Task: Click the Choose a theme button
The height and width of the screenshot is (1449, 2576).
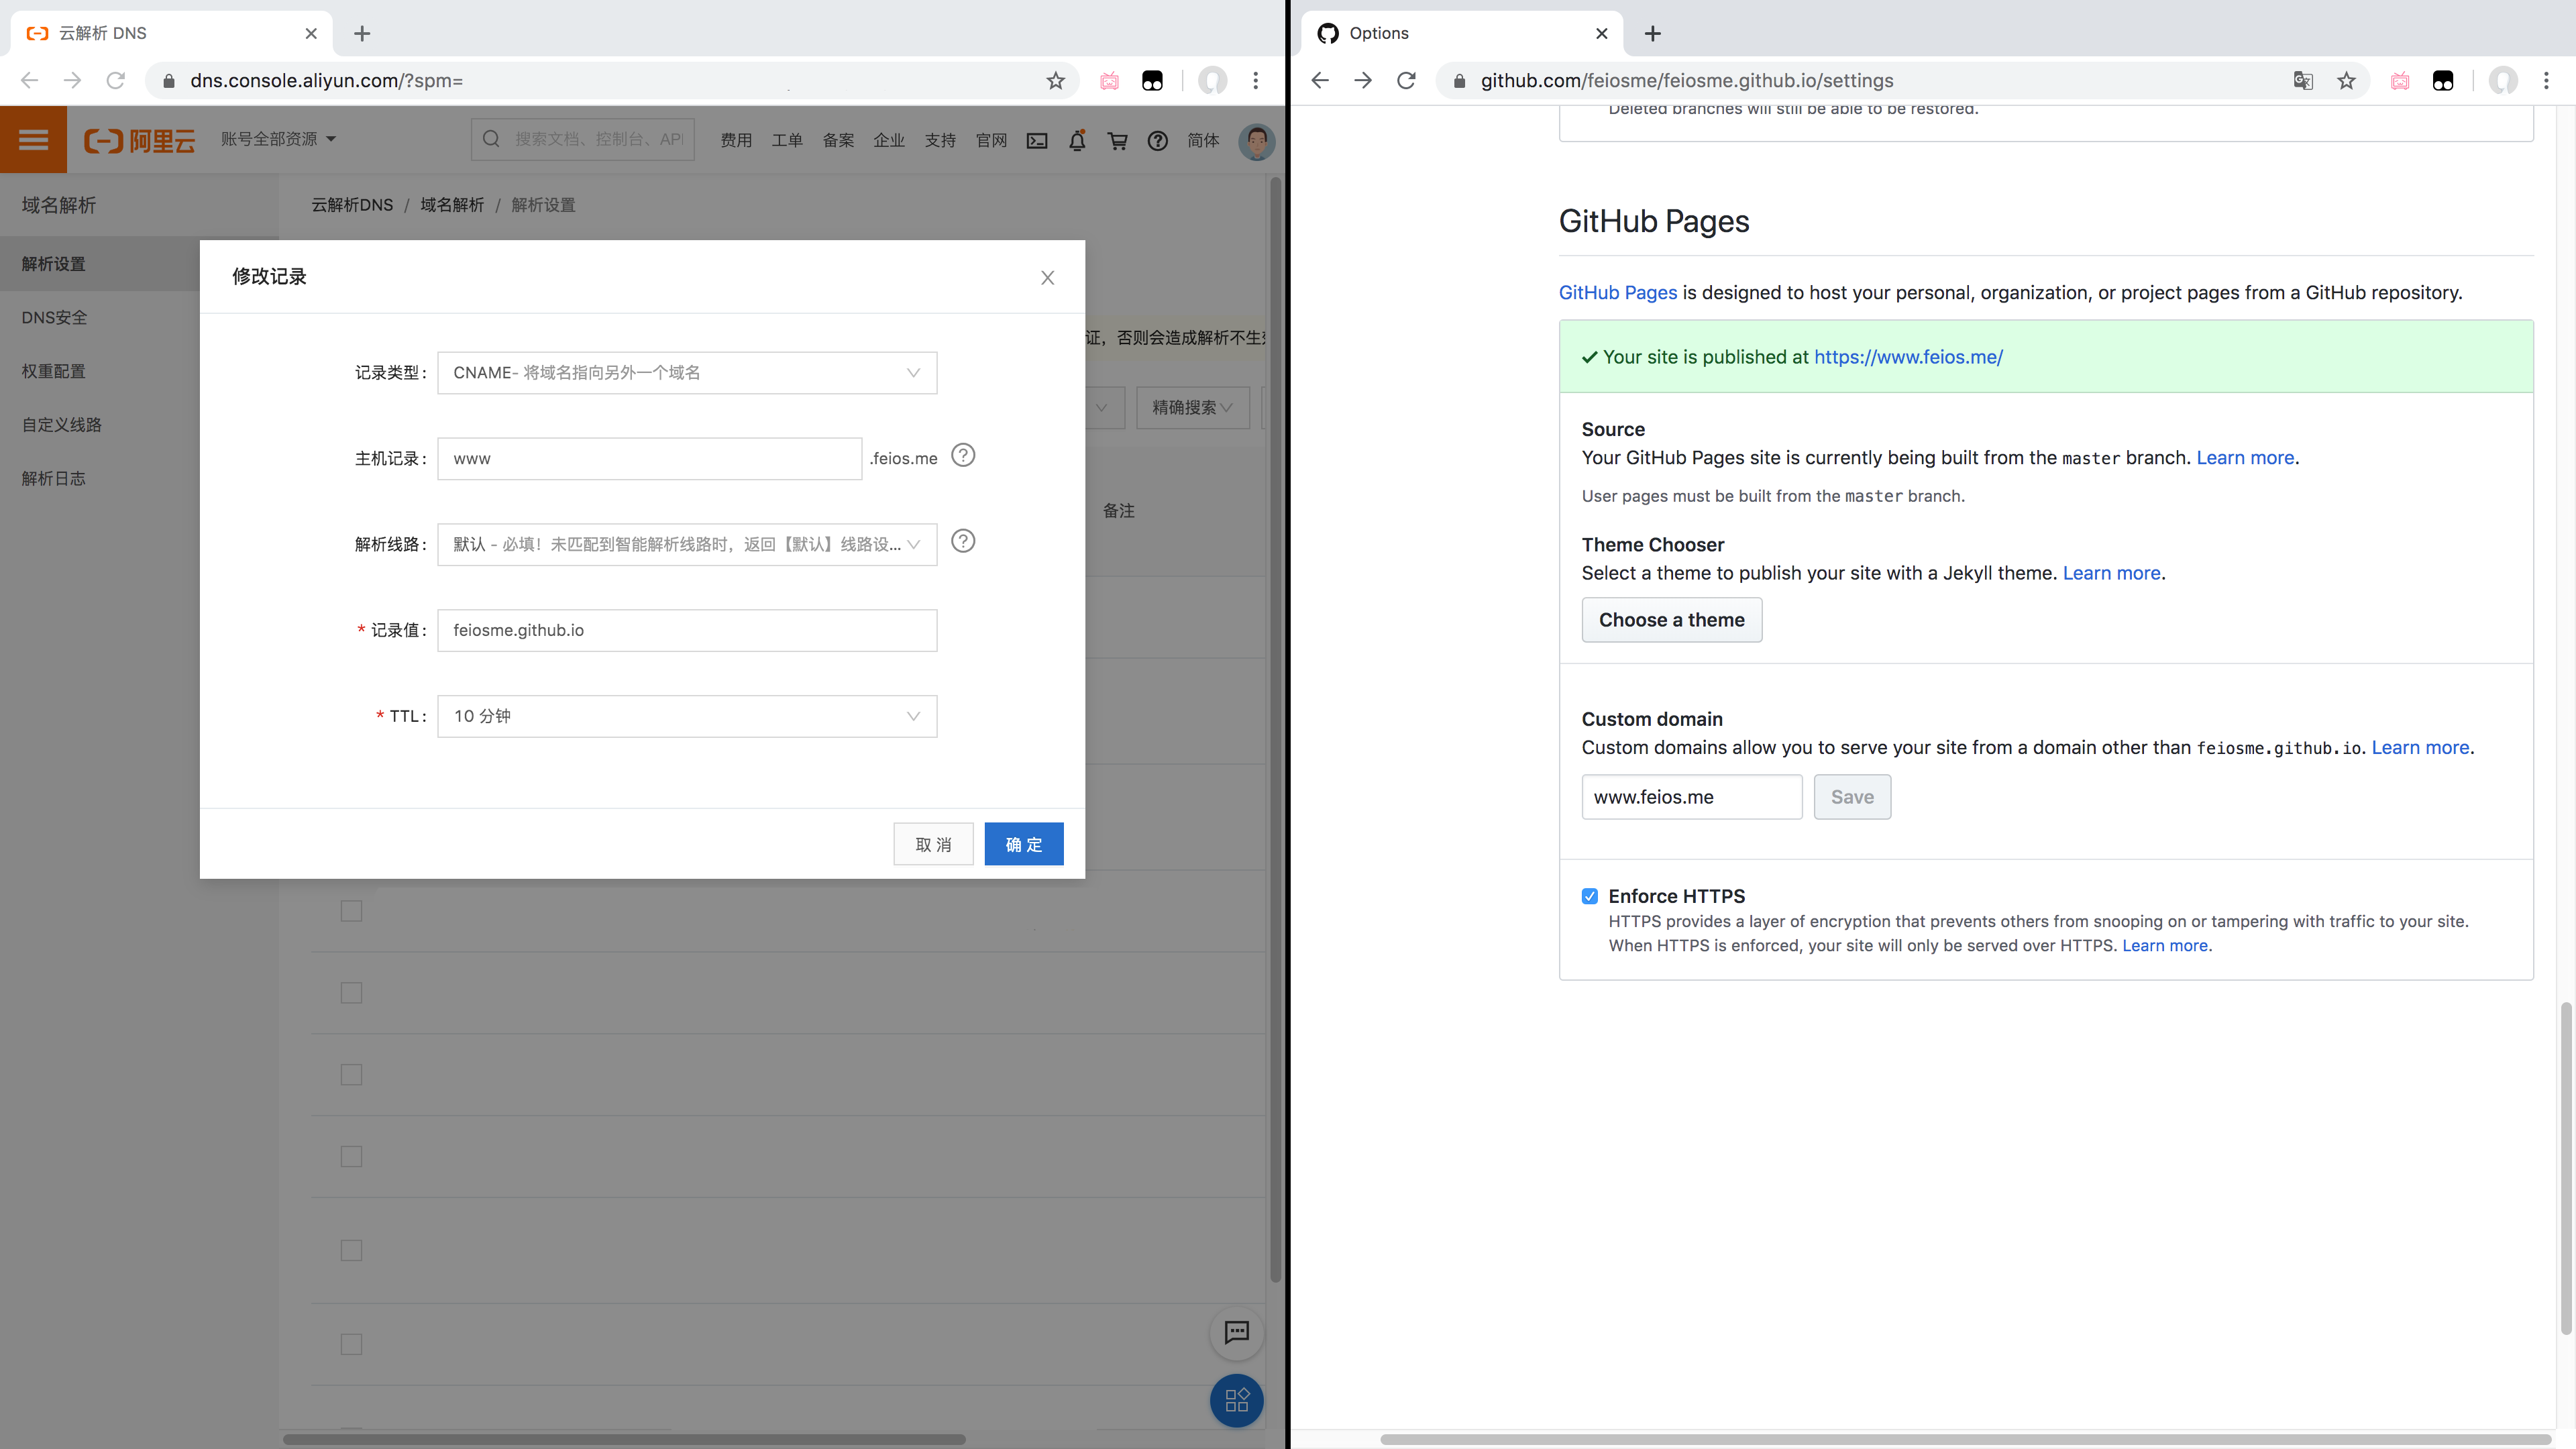Action: pyautogui.click(x=1671, y=620)
